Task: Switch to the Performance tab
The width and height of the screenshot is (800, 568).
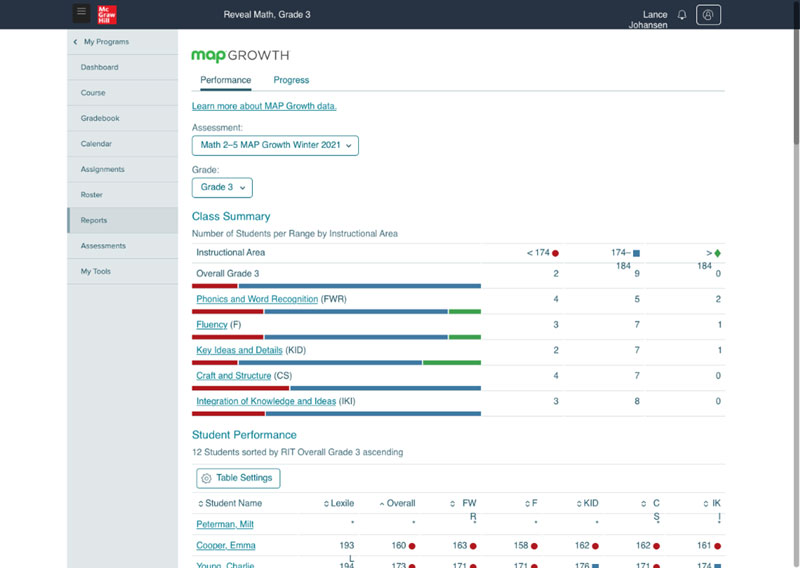Action: click(x=226, y=80)
